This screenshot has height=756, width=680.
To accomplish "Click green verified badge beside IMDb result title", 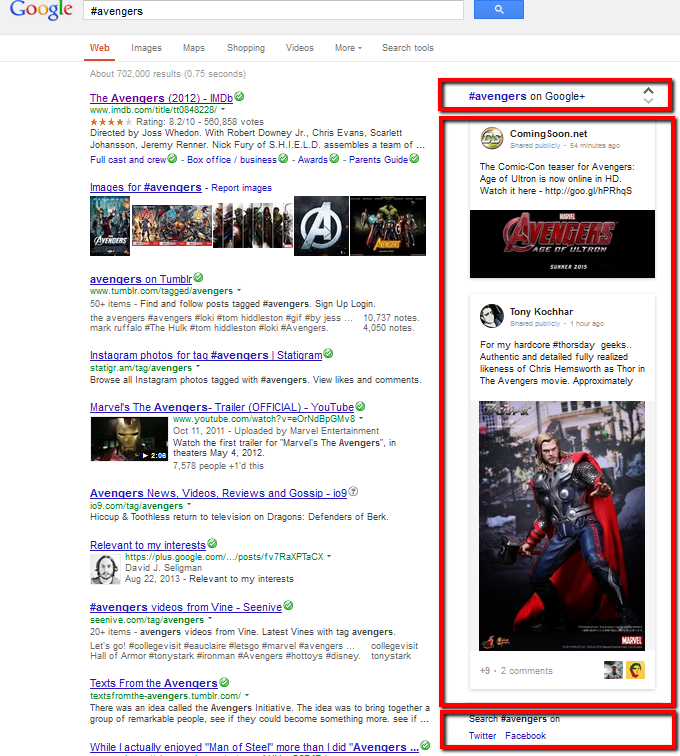I will (239, 96).
